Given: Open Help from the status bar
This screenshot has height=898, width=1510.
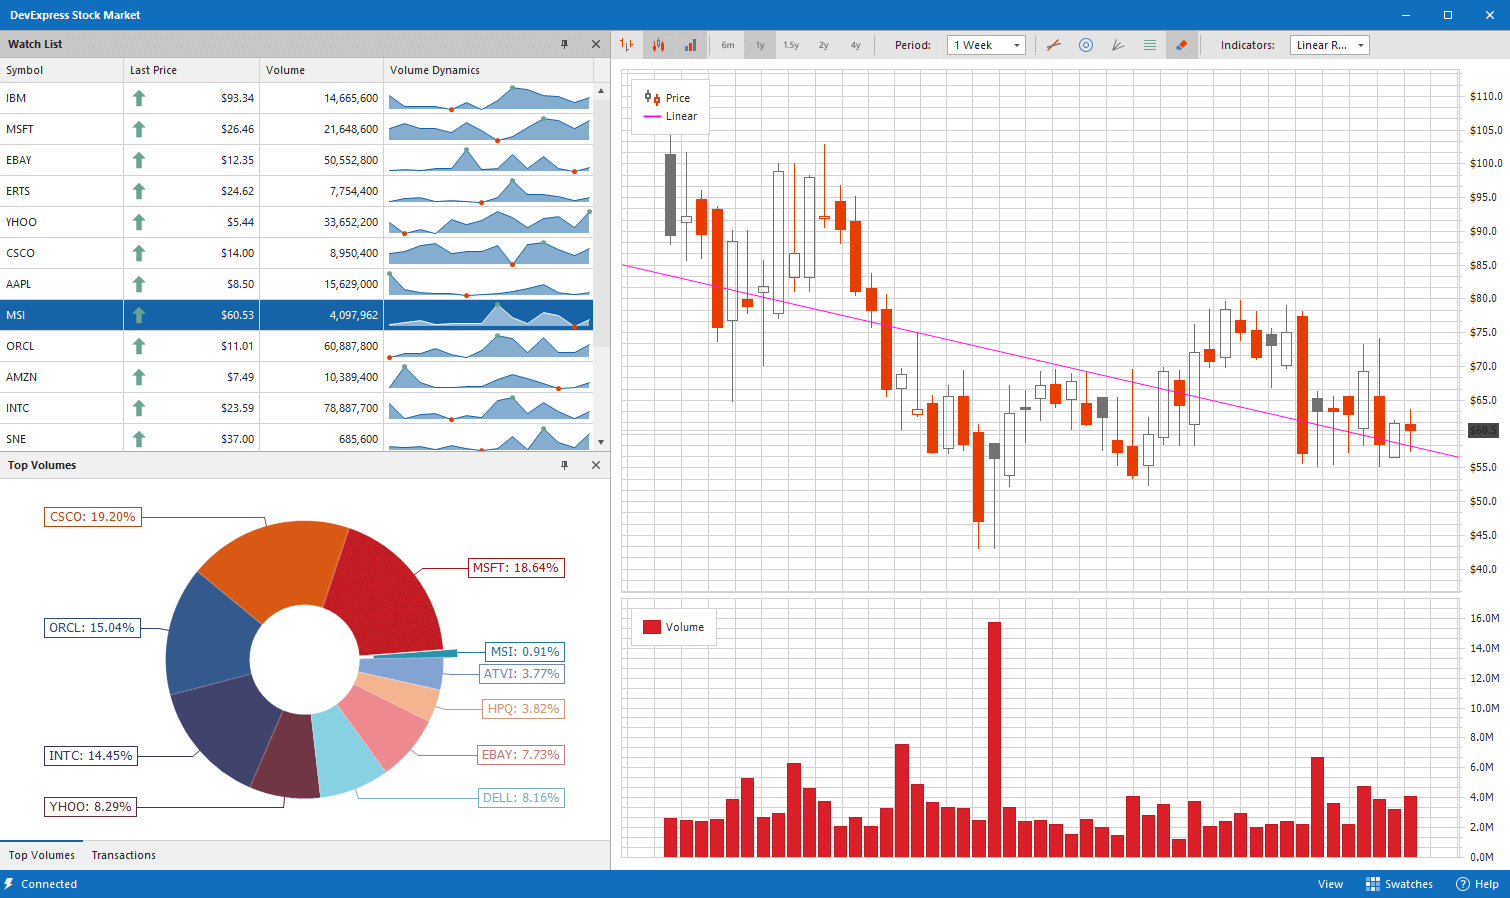Looking at the screenshot, I should coord(1477,884).
